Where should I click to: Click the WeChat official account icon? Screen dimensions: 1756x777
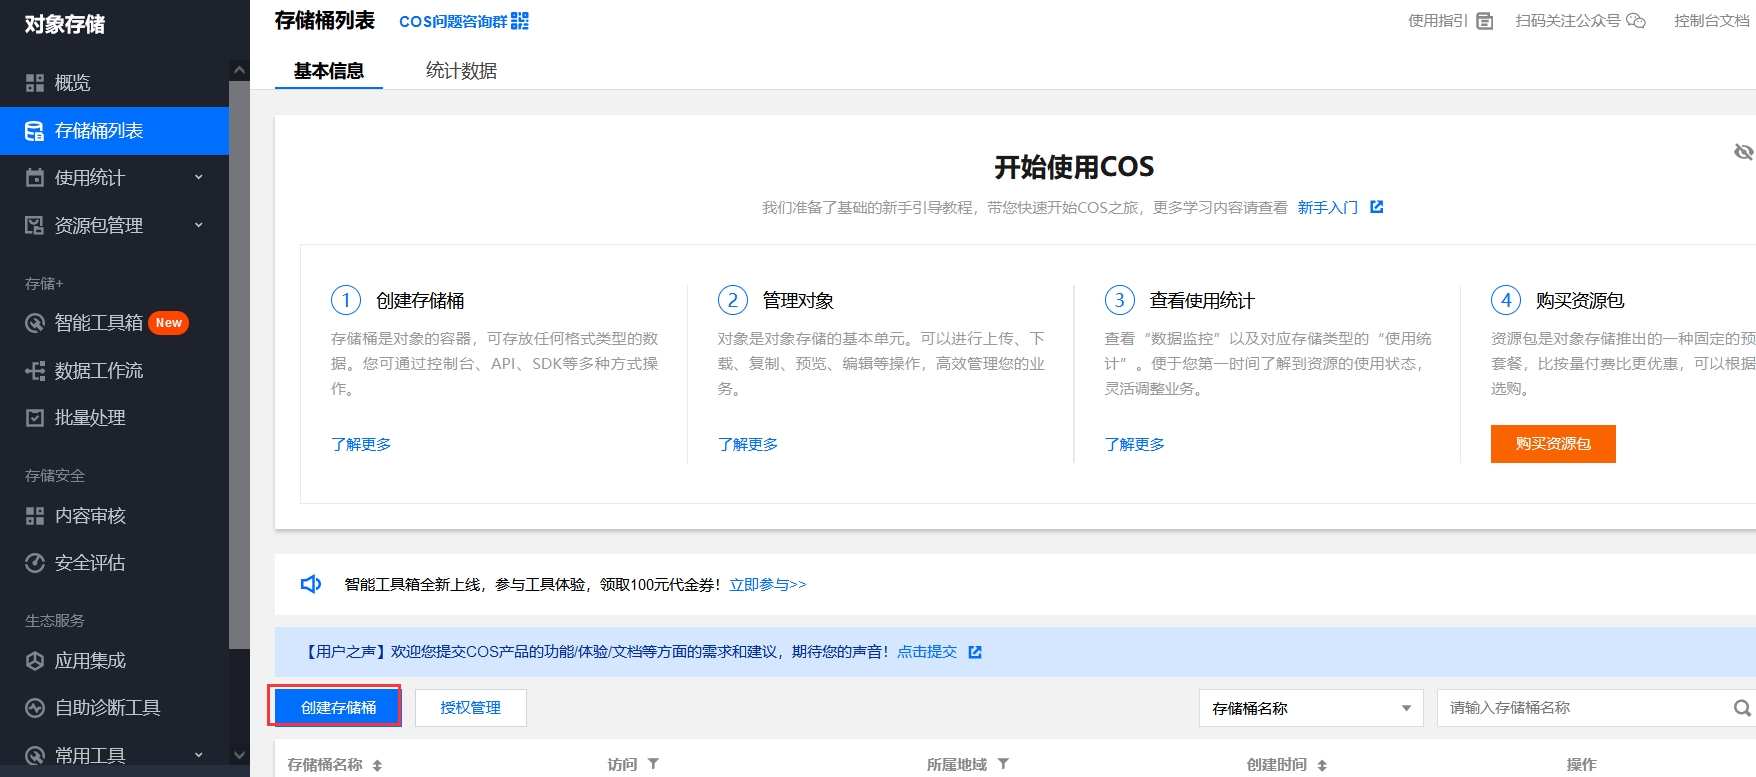(1636, 21)
